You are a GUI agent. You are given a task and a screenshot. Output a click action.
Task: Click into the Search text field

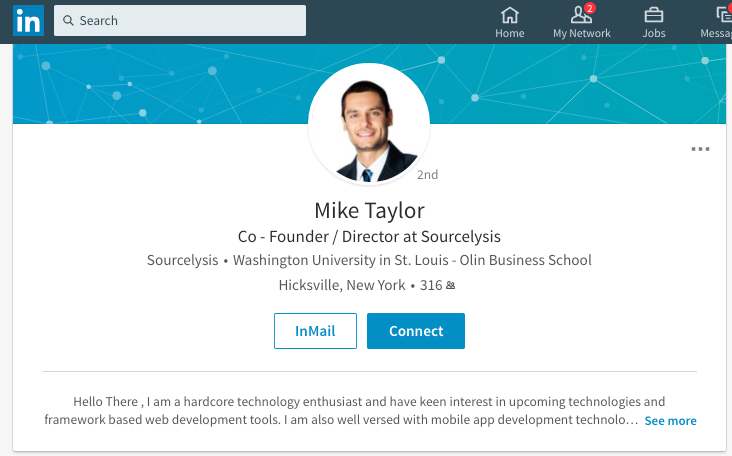(180, 21)
